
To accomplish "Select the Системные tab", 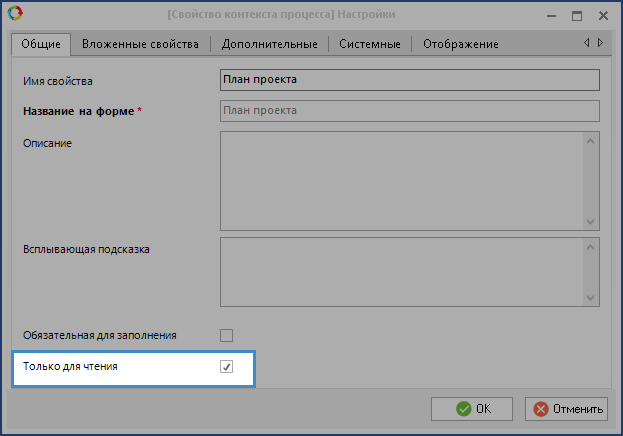I will tap(370, 44).
